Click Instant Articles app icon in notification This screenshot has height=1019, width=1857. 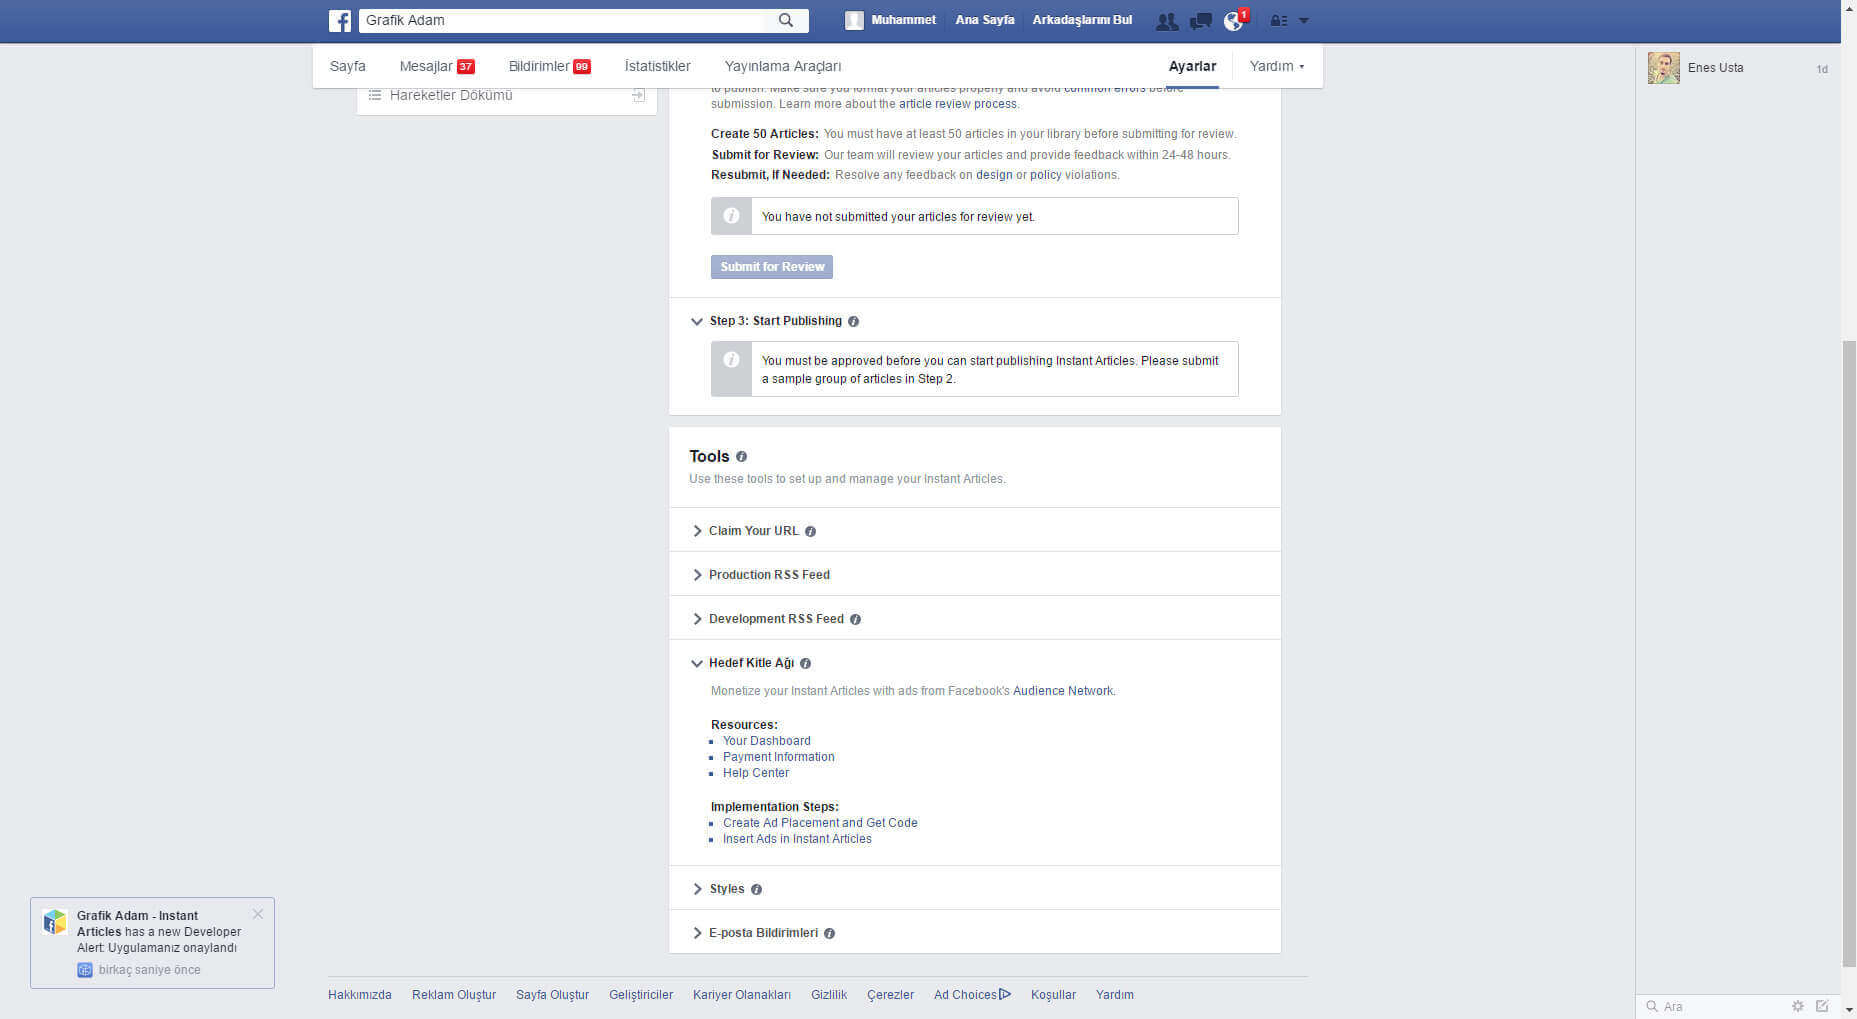pos(55,922)
